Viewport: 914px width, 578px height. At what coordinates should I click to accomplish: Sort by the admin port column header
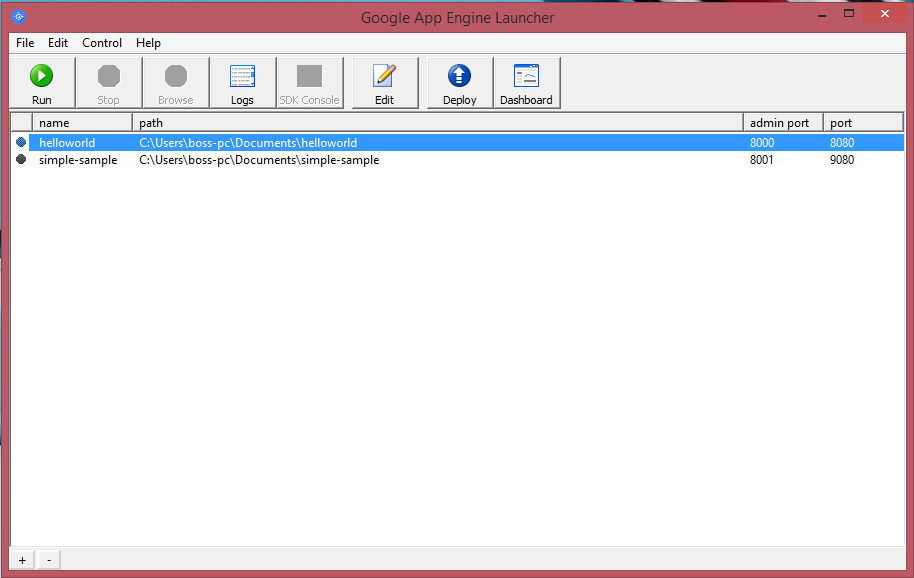783,122
